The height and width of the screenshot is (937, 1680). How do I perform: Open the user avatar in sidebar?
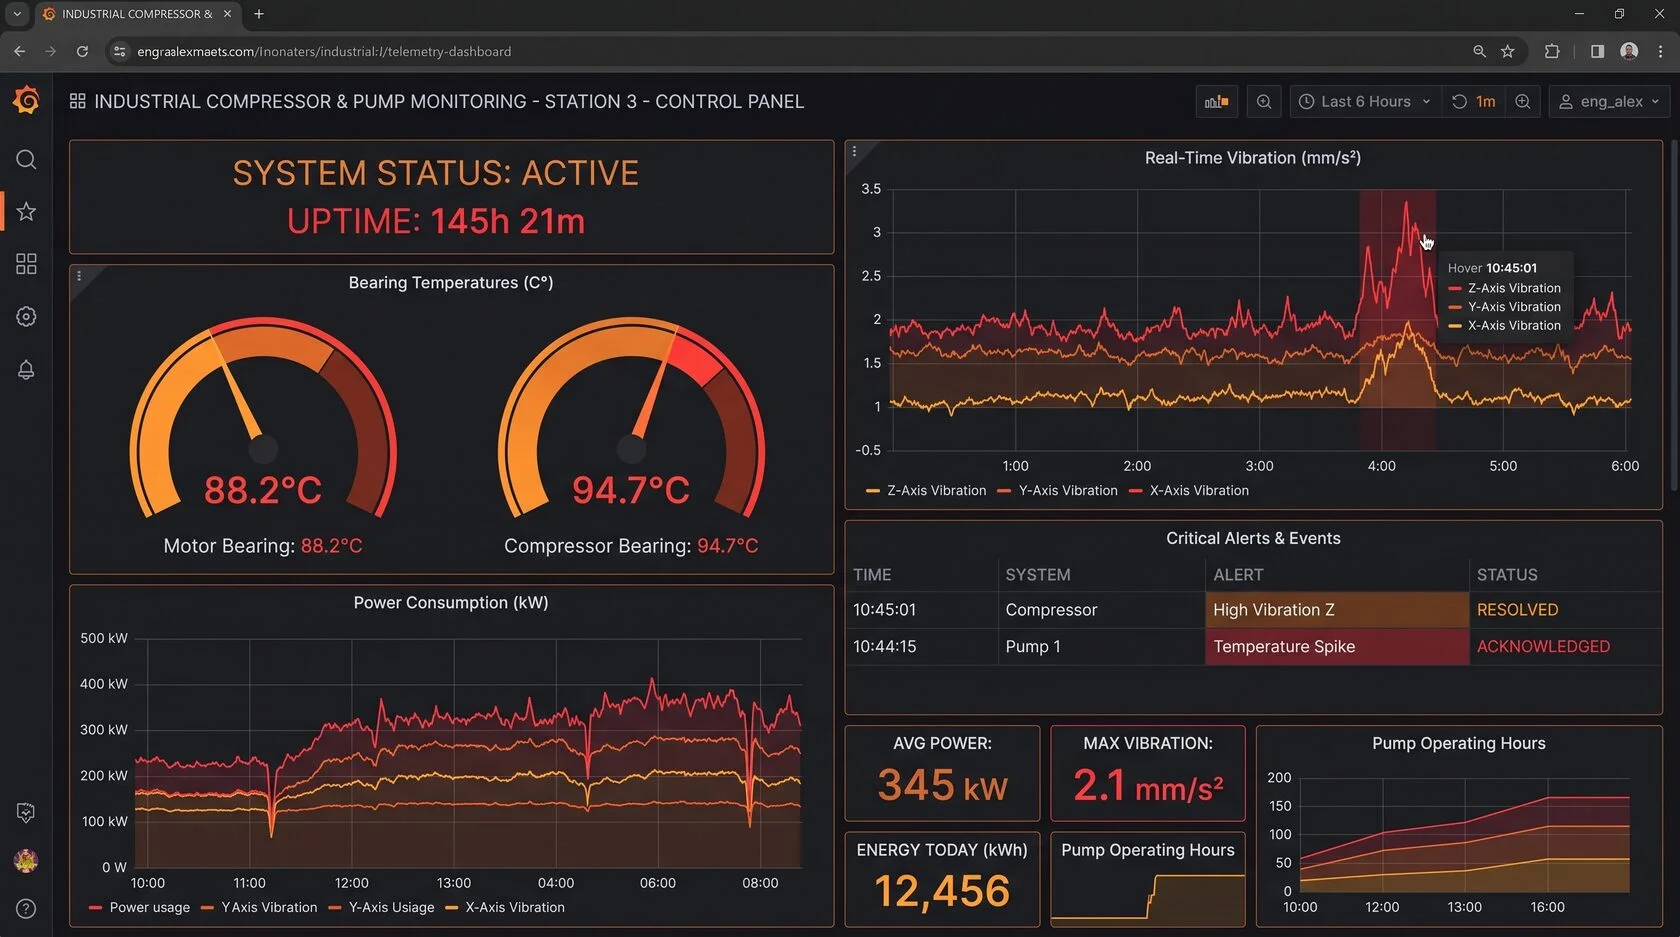pos(26,861)
